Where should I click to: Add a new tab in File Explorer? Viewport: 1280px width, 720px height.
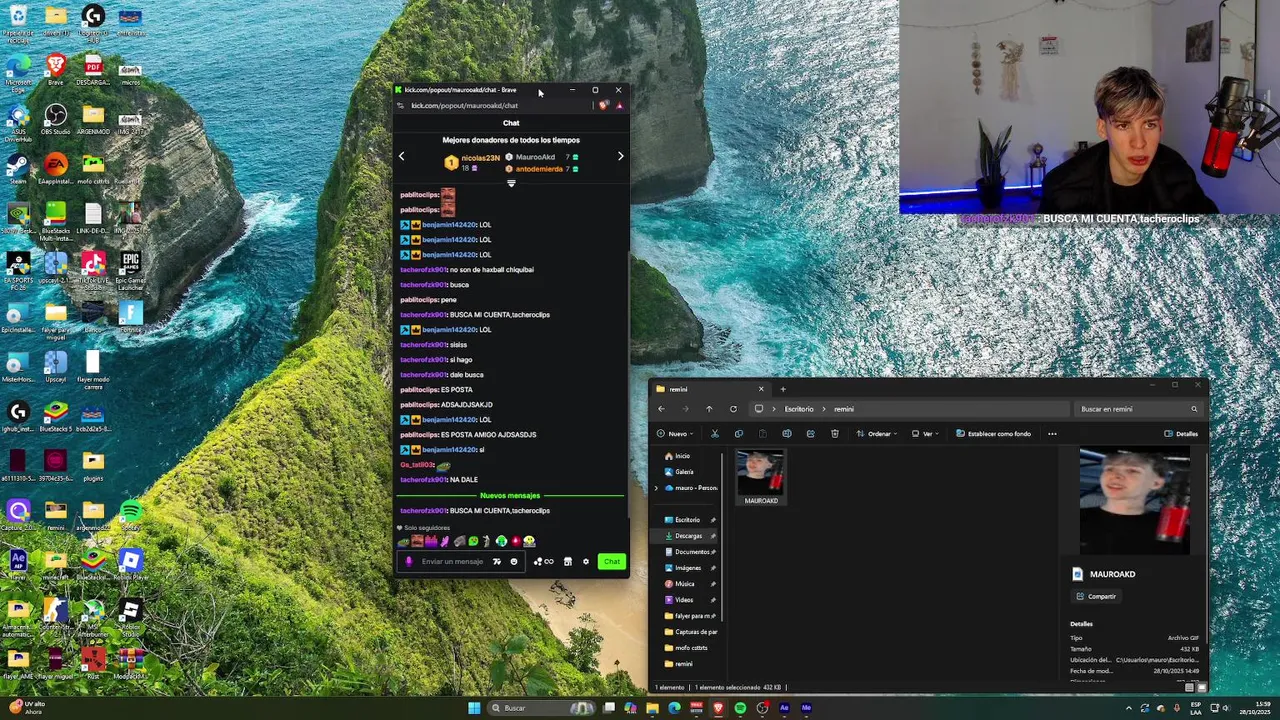783,389
